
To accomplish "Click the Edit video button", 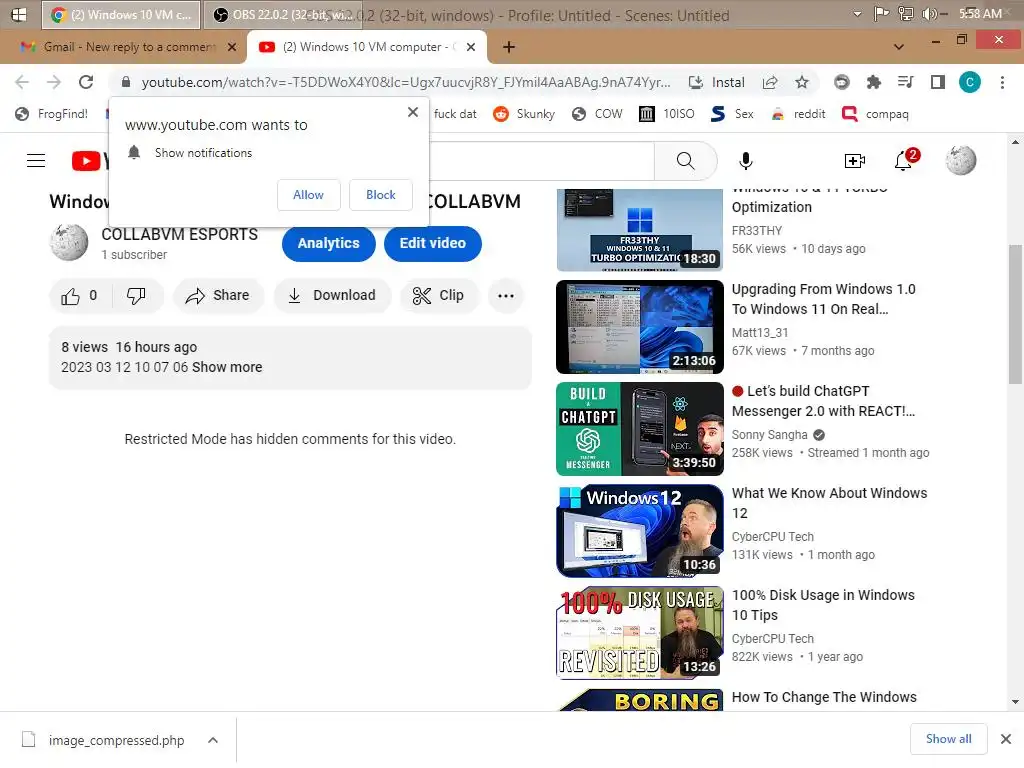I will (x=432, y=244).
